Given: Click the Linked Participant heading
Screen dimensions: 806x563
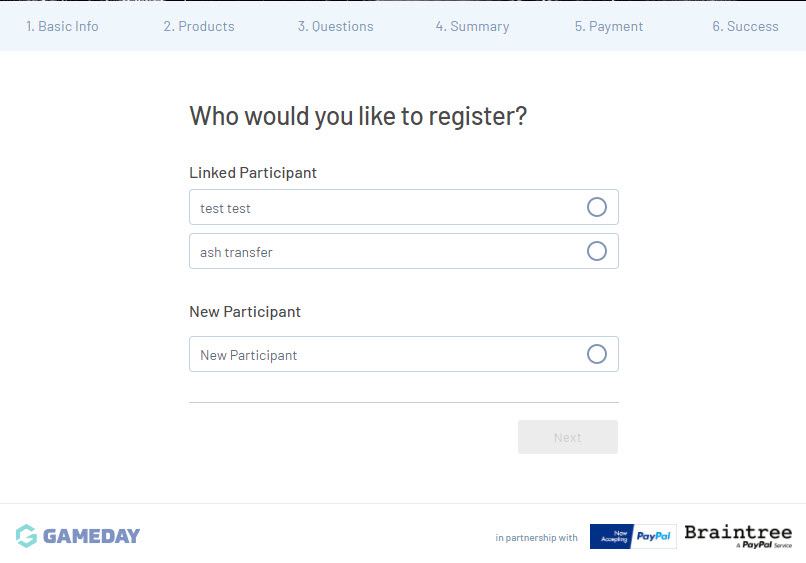Looking at the screenshot, I should pos(253,173).
